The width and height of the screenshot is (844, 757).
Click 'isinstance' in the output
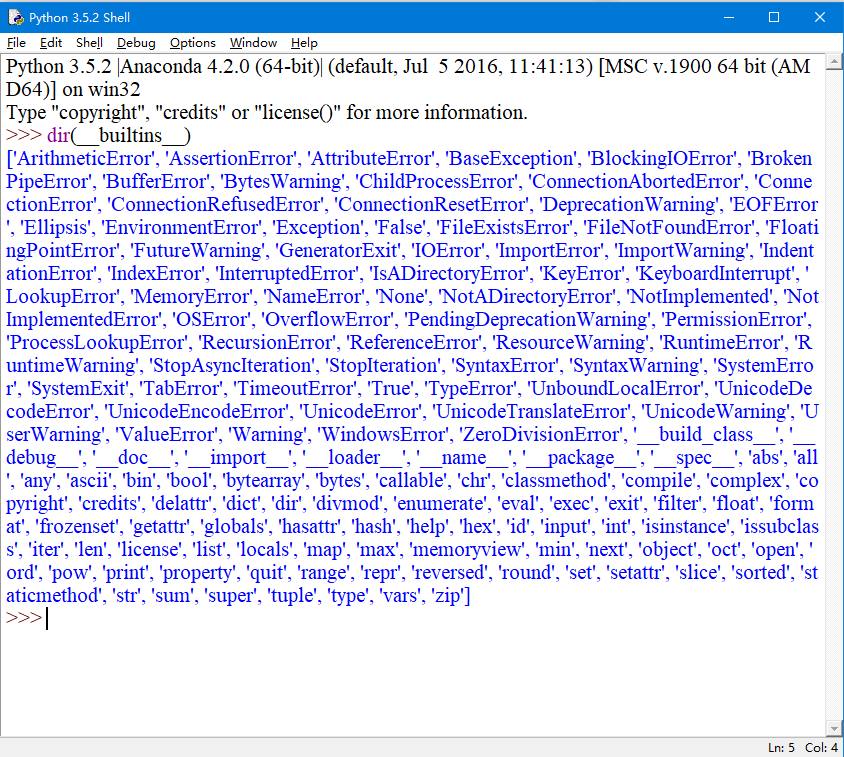click(x=686, y=527)
